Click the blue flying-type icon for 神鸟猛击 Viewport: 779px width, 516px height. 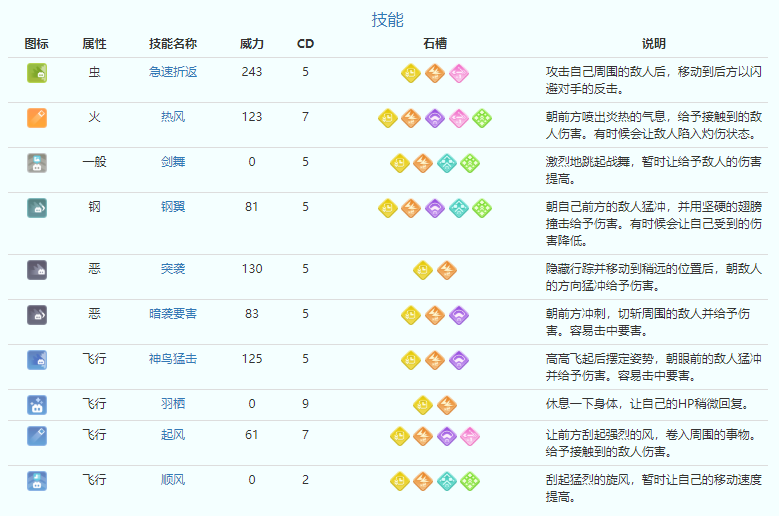pyautogui.click(x=37, y=360)
